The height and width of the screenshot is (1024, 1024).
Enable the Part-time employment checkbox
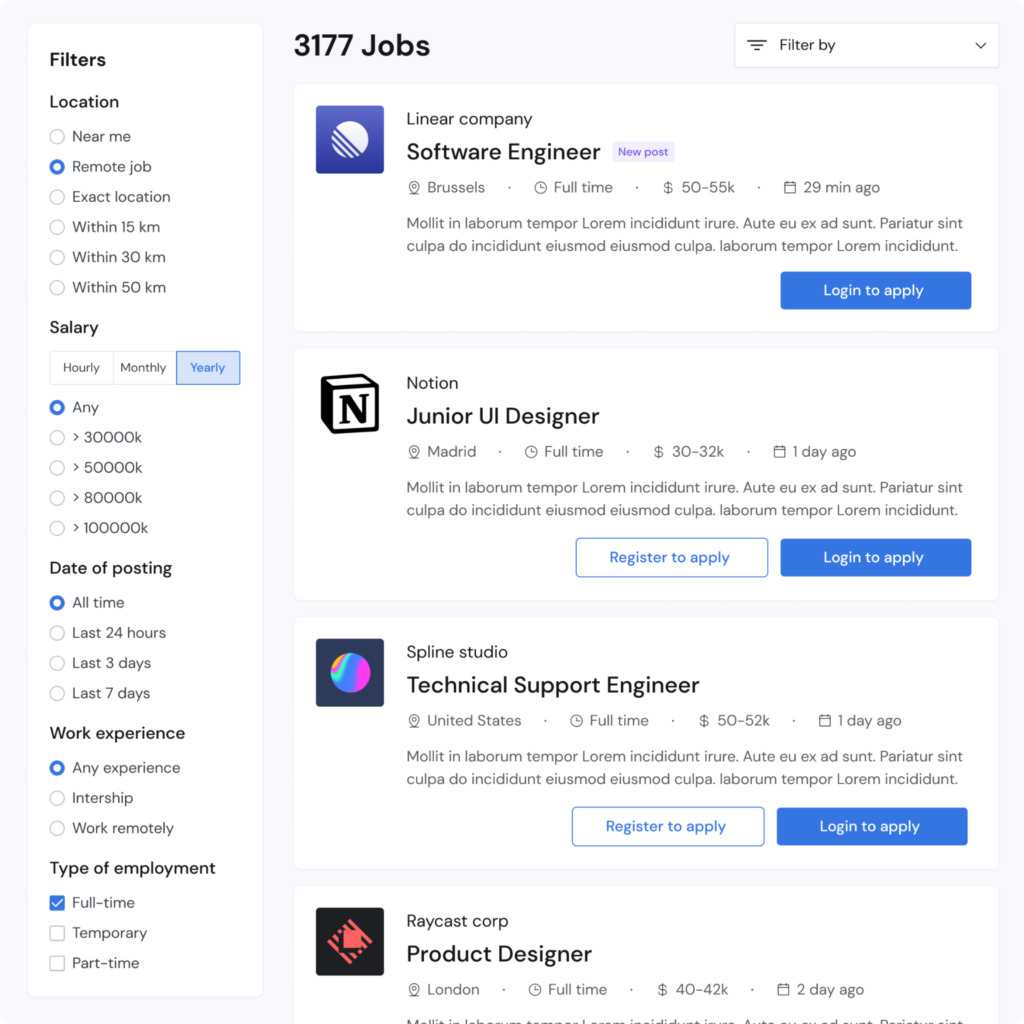pyautogui.click(x=57, y=963)
